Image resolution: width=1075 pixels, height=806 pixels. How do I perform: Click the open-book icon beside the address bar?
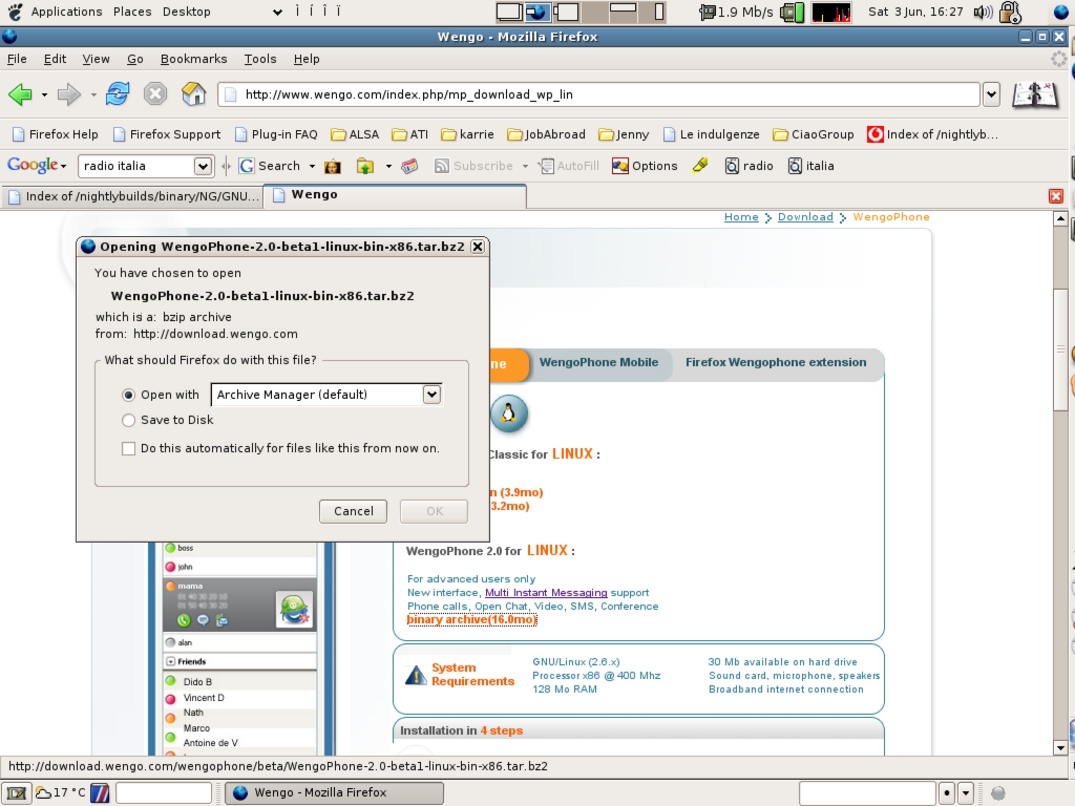click(1035, 95)
